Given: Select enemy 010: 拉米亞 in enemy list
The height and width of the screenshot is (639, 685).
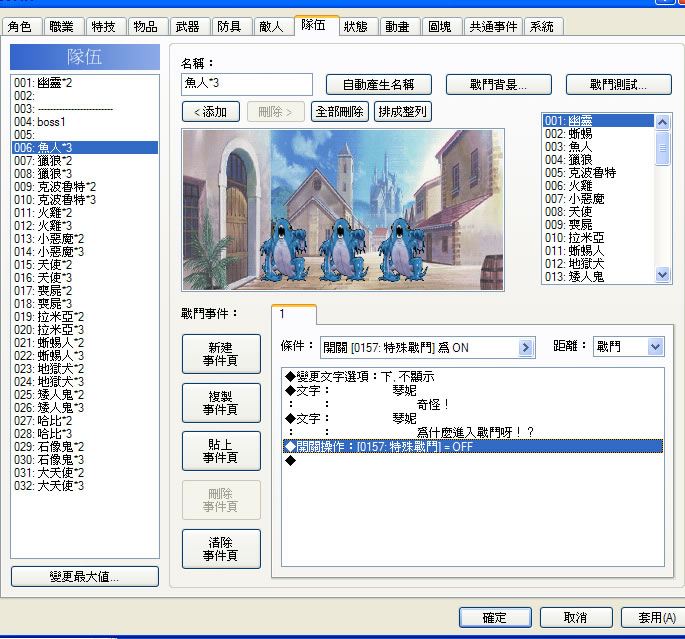Looking at the screenshot, I should click(x=599, y=238).
